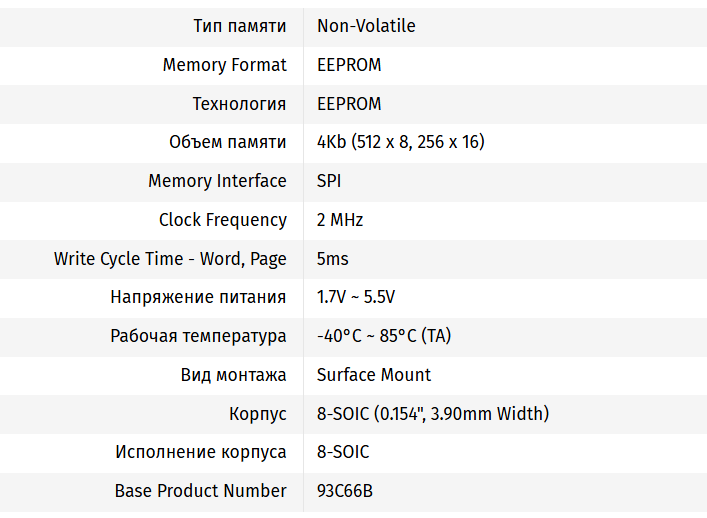
Task: Click the EEPROM value beside Memory Format
Action: (349, 65)
